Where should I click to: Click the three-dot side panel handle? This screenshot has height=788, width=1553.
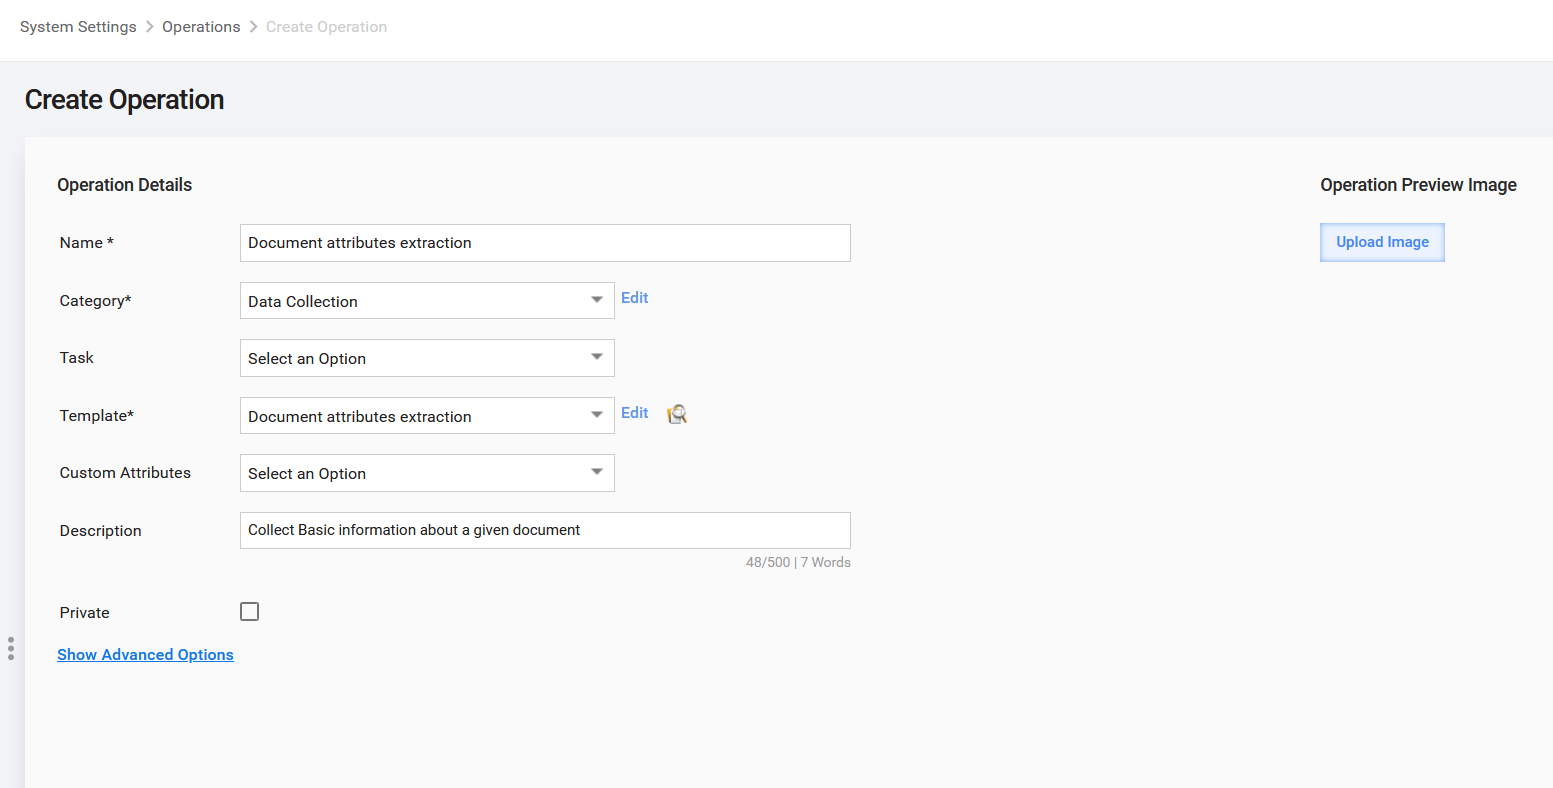pos(11,648)
